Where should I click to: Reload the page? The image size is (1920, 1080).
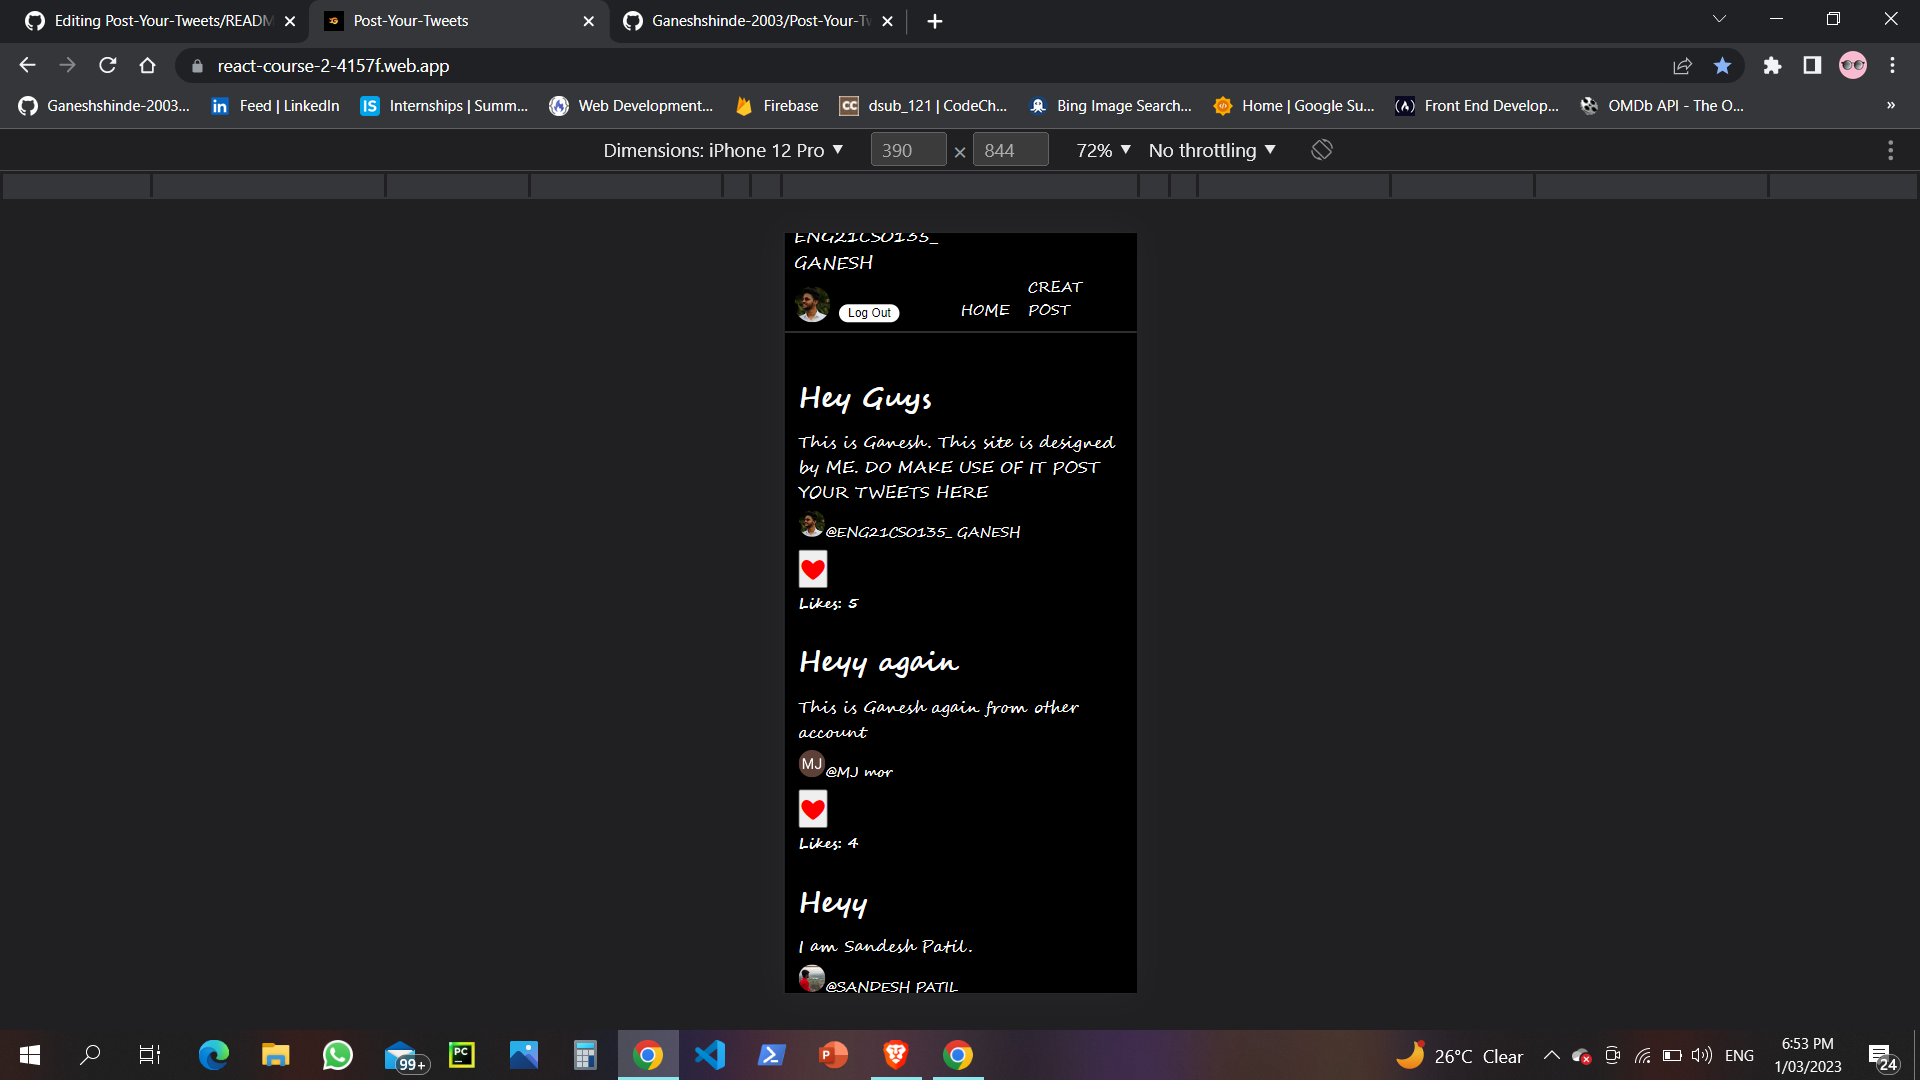point(108,66)
